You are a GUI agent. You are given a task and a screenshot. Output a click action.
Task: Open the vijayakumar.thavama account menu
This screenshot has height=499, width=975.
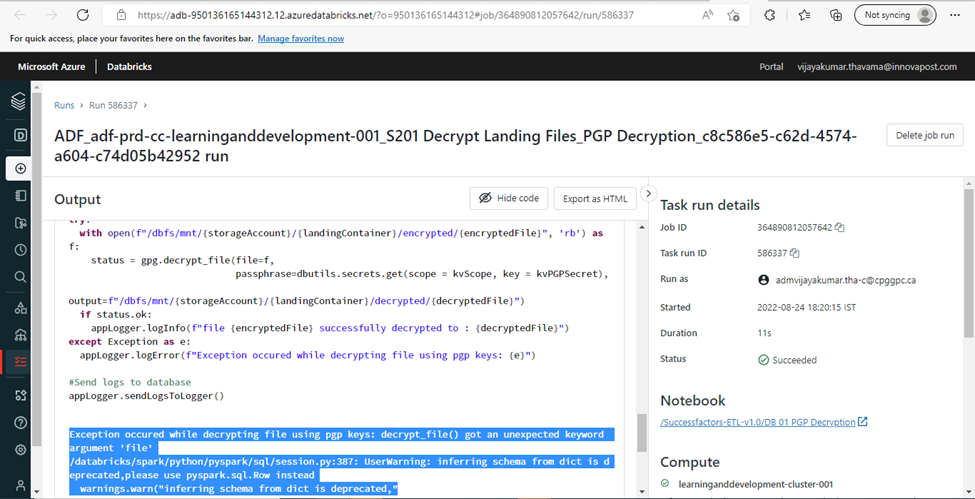click(877, 67)
